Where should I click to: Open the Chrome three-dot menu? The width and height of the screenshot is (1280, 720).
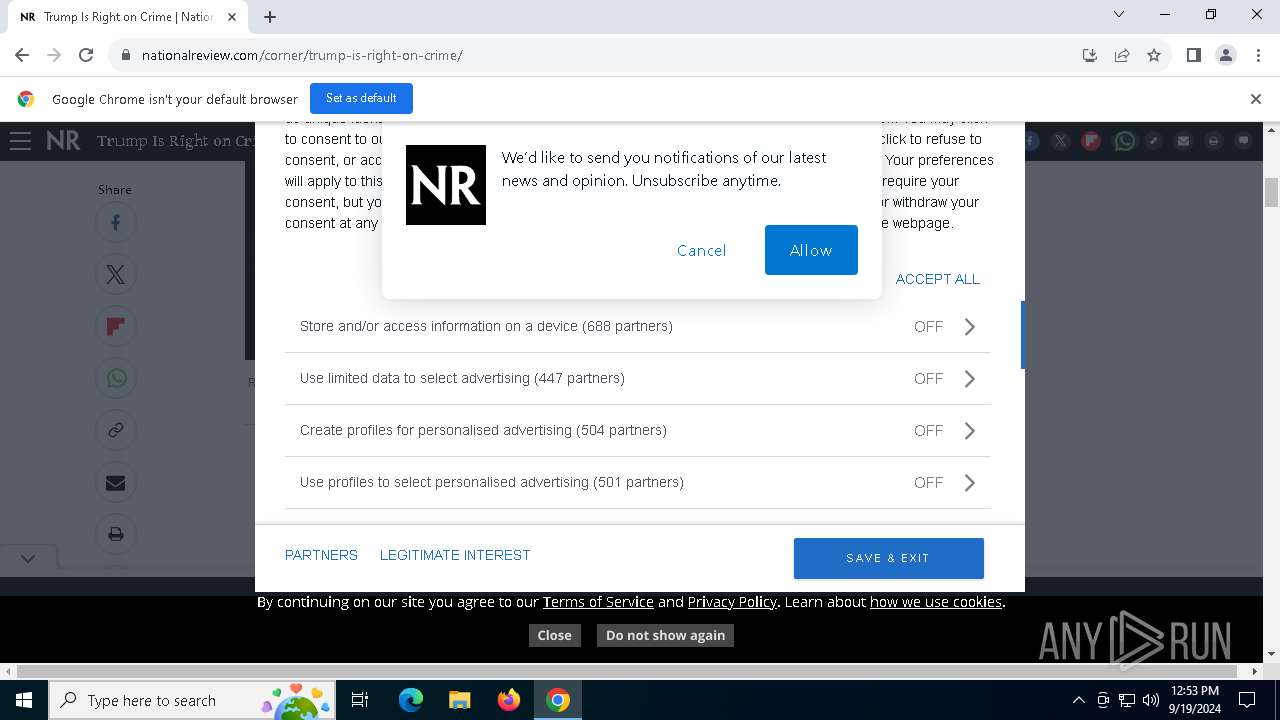point(1258,55)
